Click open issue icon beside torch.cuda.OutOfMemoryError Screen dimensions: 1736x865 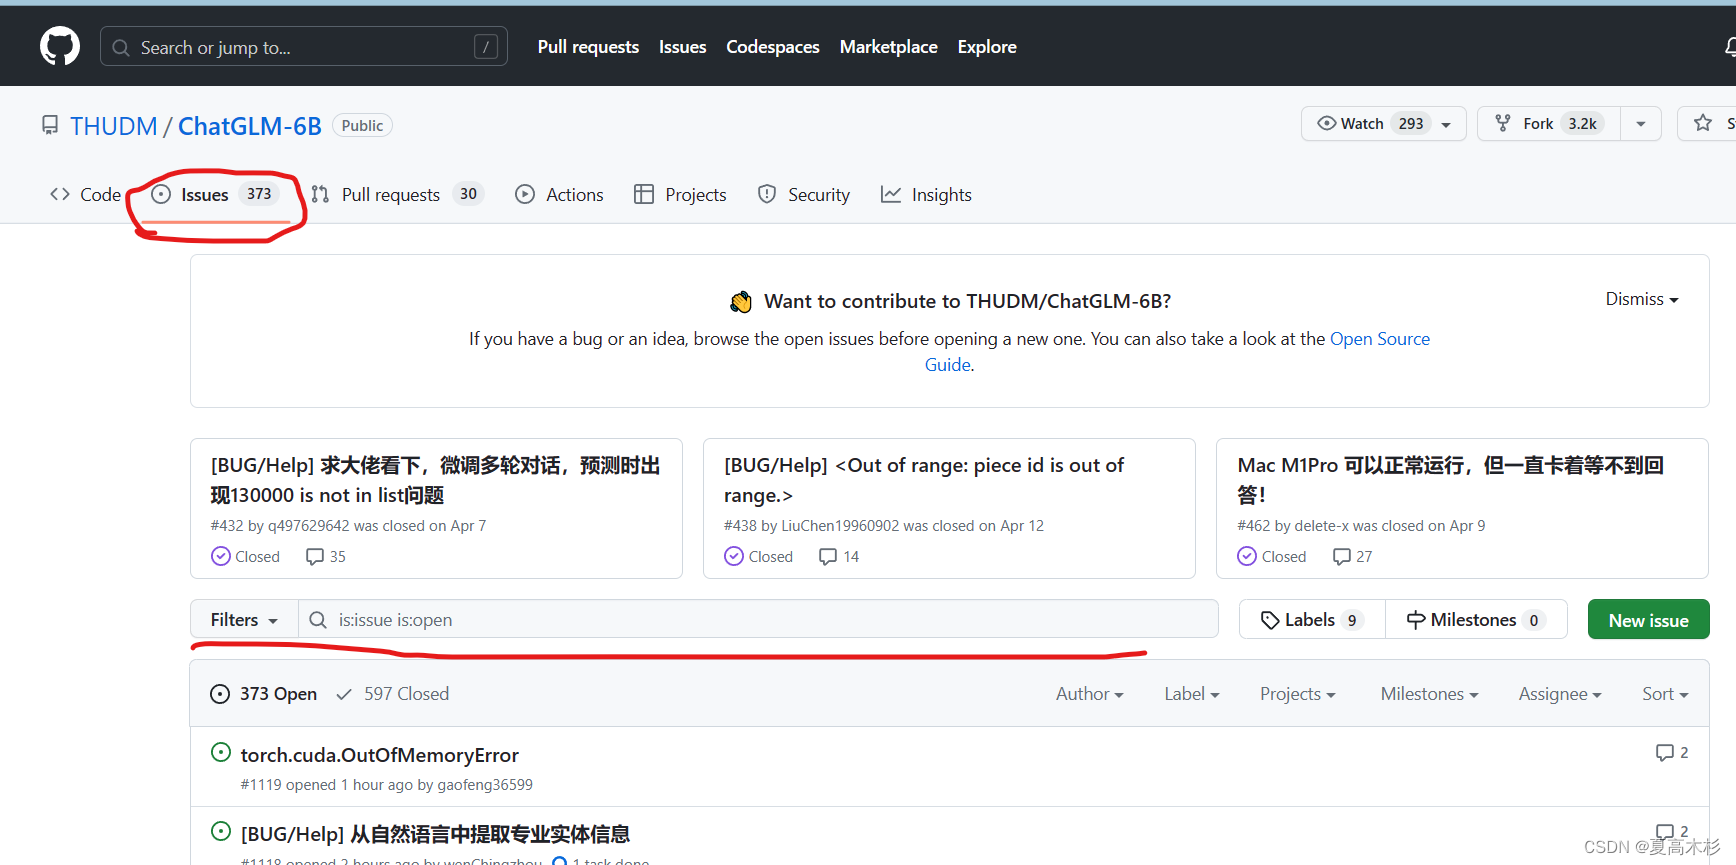(x=221, y=752)
